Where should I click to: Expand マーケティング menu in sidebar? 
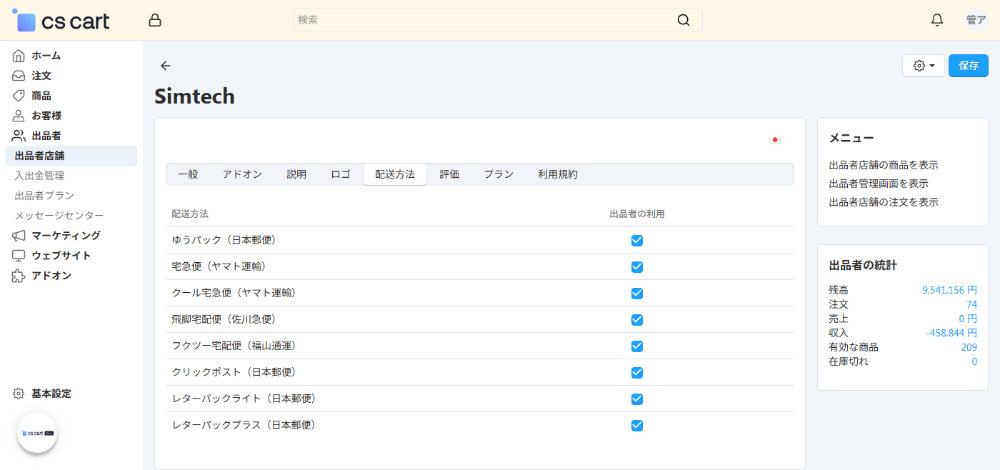pos(65,235)
